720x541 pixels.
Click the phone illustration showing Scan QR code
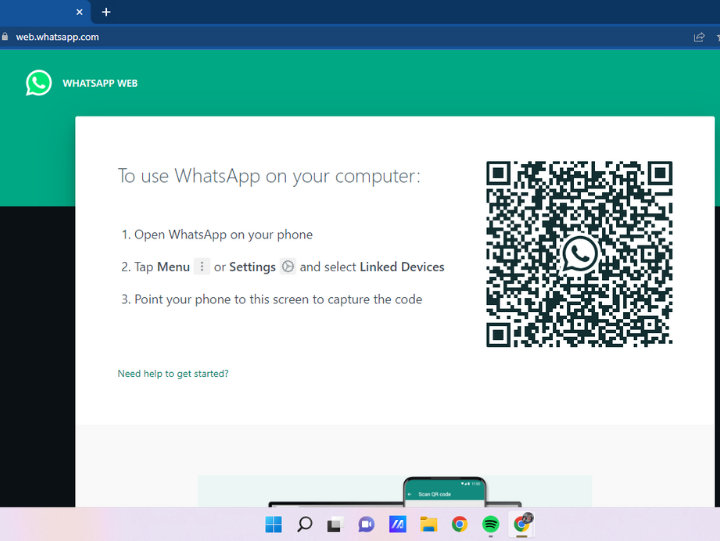444,492
